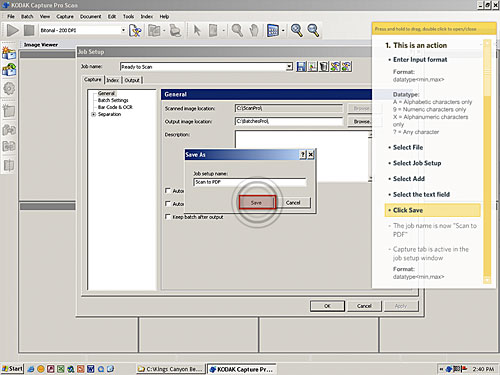Viewport: 500px width, 375px height.
Task: Open the Bitonal - 200 DPI dropdown
Action: (123, 30)
